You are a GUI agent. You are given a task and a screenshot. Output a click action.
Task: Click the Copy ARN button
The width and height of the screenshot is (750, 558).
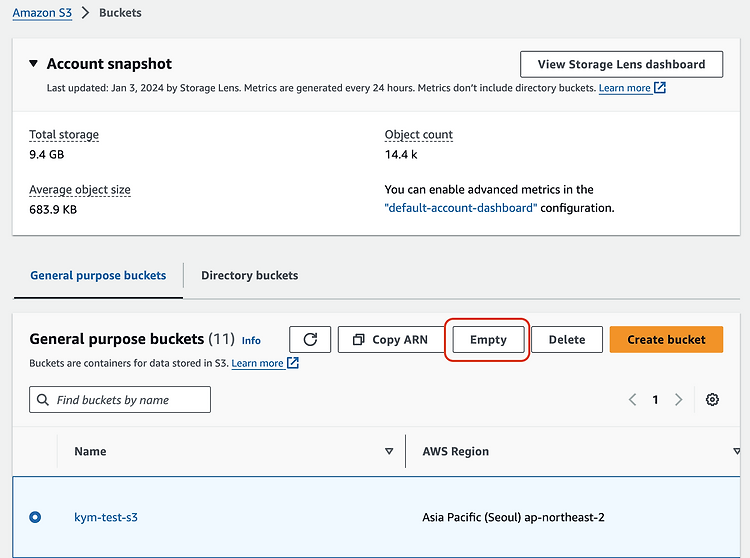coord(391,339)
